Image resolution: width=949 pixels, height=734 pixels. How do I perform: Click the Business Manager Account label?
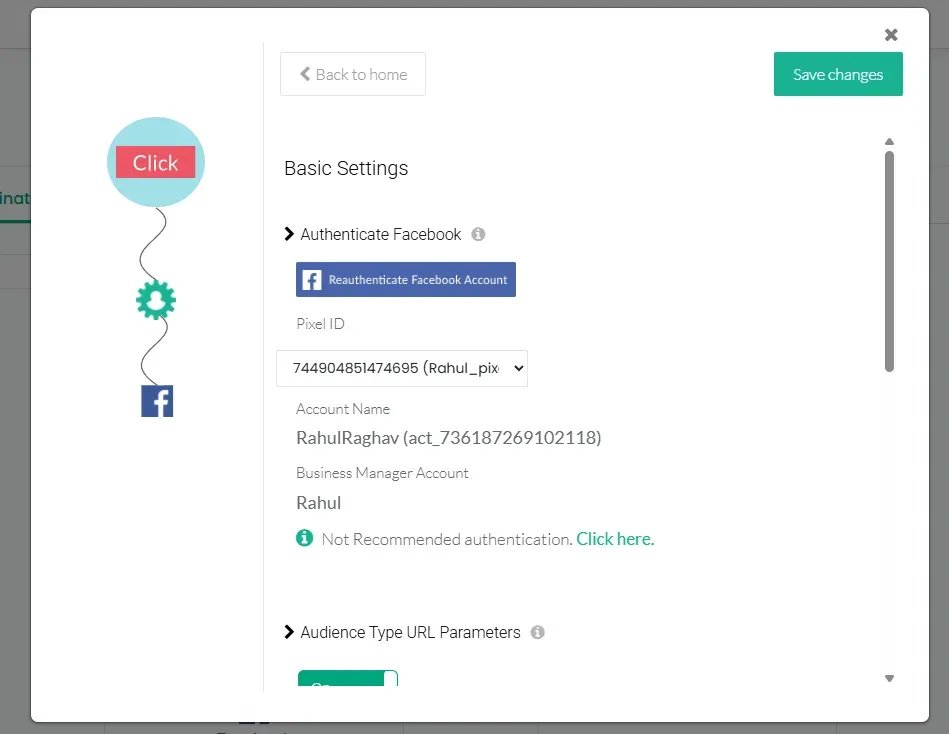tap(382, 473)
